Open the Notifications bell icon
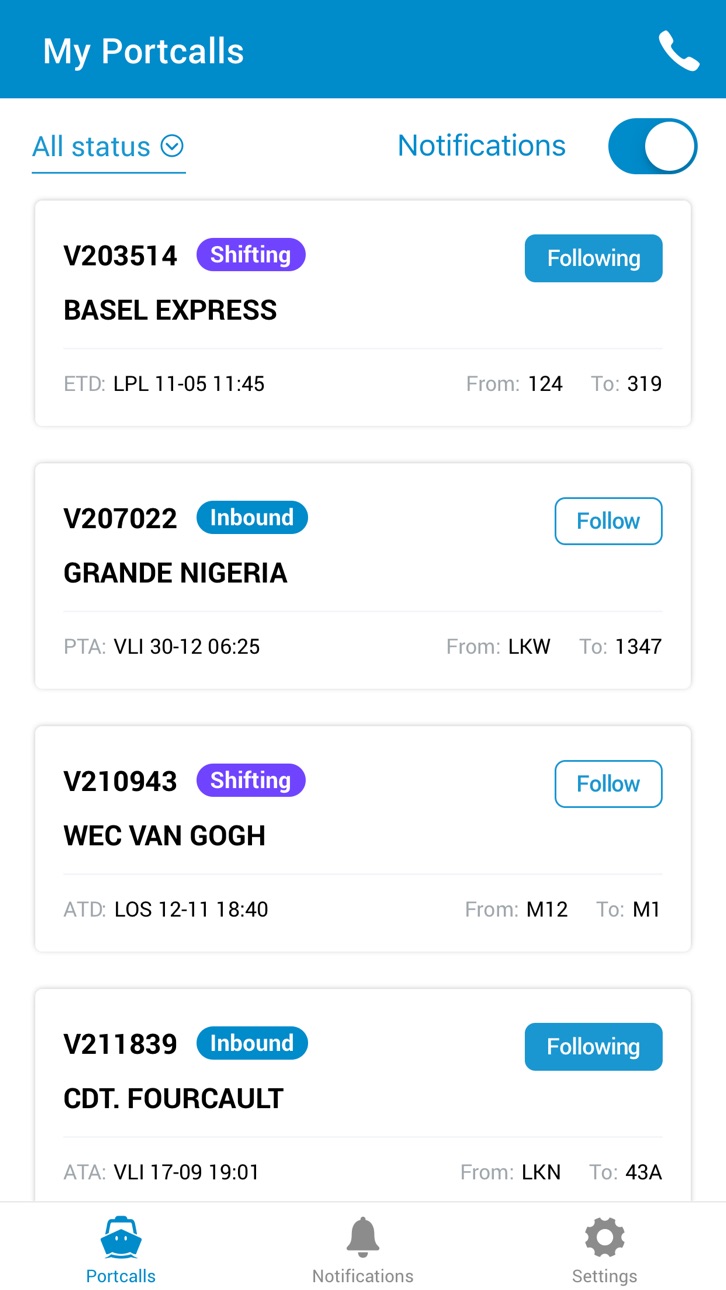The width and height of the screenshot is (726, 1290). pyautogui.click(x=363, y=1237)
